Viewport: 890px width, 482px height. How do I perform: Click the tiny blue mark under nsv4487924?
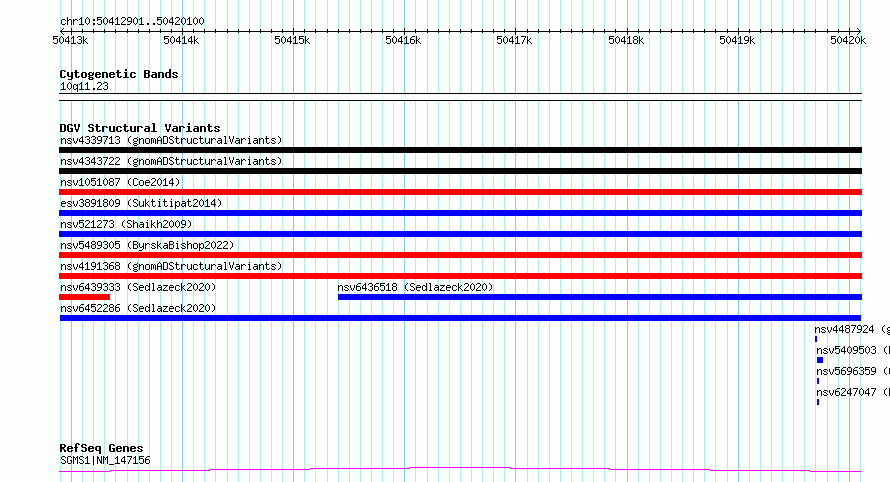(816, 339)
